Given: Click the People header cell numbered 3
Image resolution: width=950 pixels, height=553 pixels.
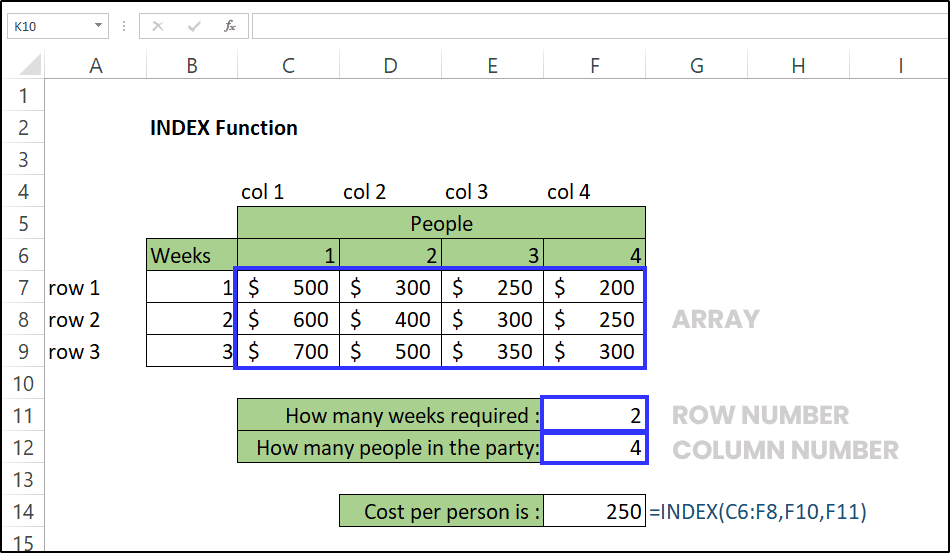Looking at the screenshot, I should tap(493, 255).
